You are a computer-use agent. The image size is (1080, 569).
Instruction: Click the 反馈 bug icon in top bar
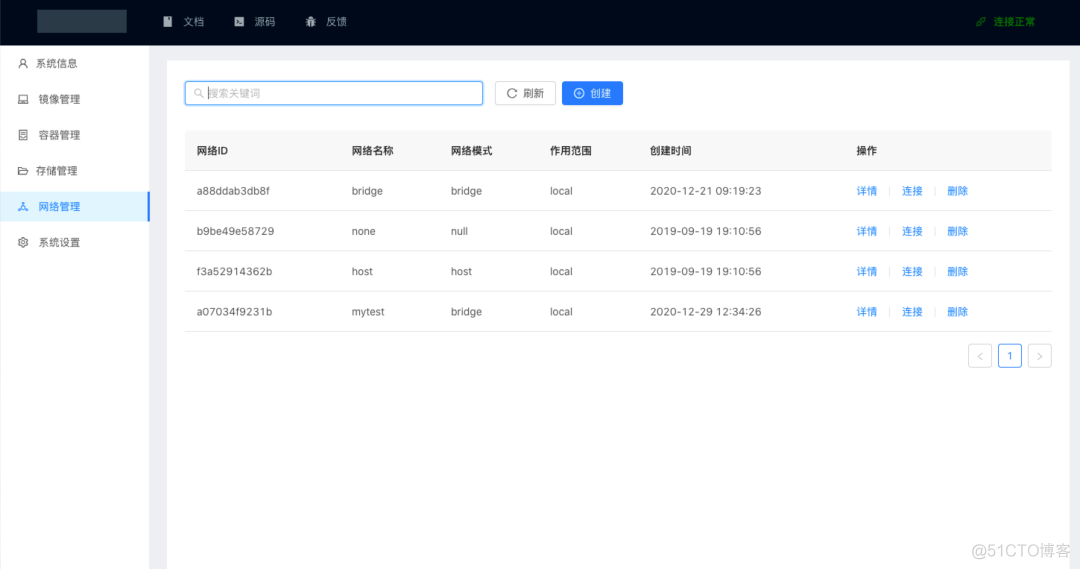pos(311,21)
